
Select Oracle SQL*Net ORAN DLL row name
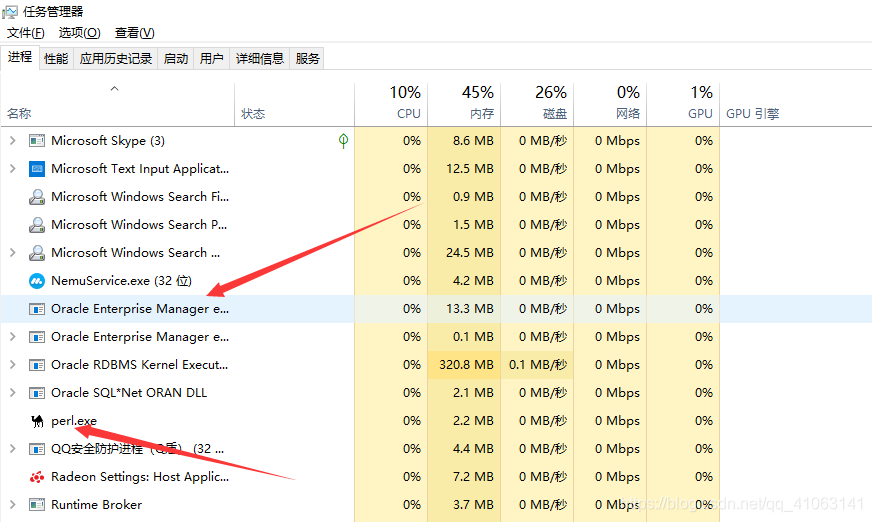[129, 393]
